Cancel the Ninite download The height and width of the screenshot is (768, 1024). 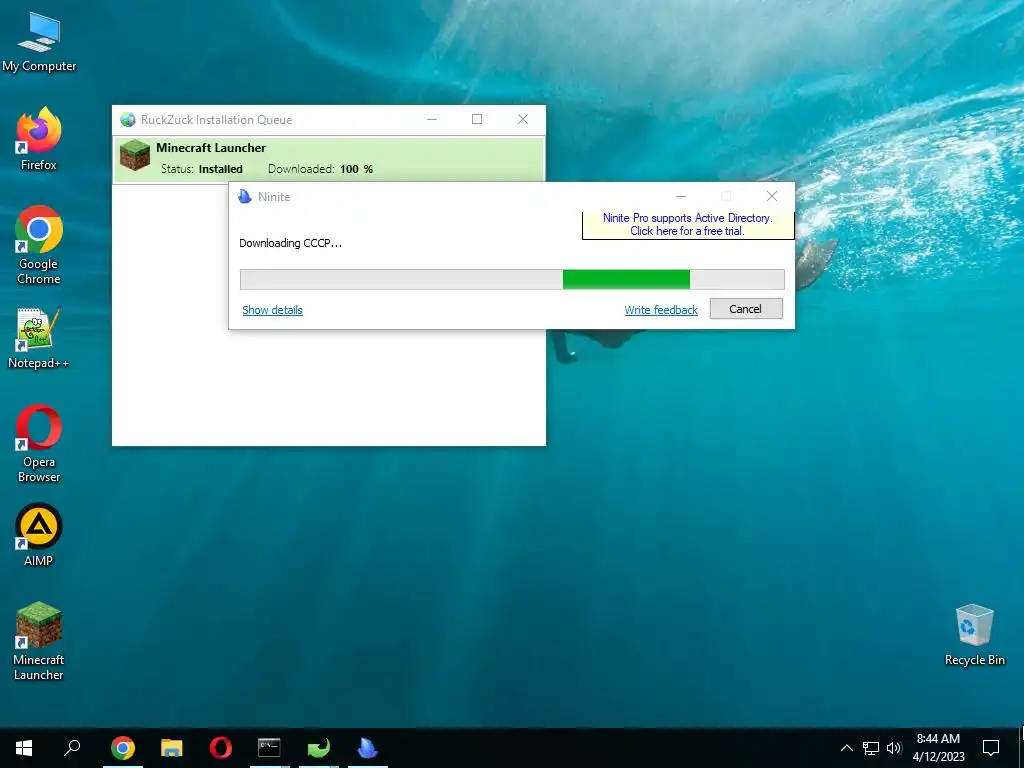click(x=746, y=309)
